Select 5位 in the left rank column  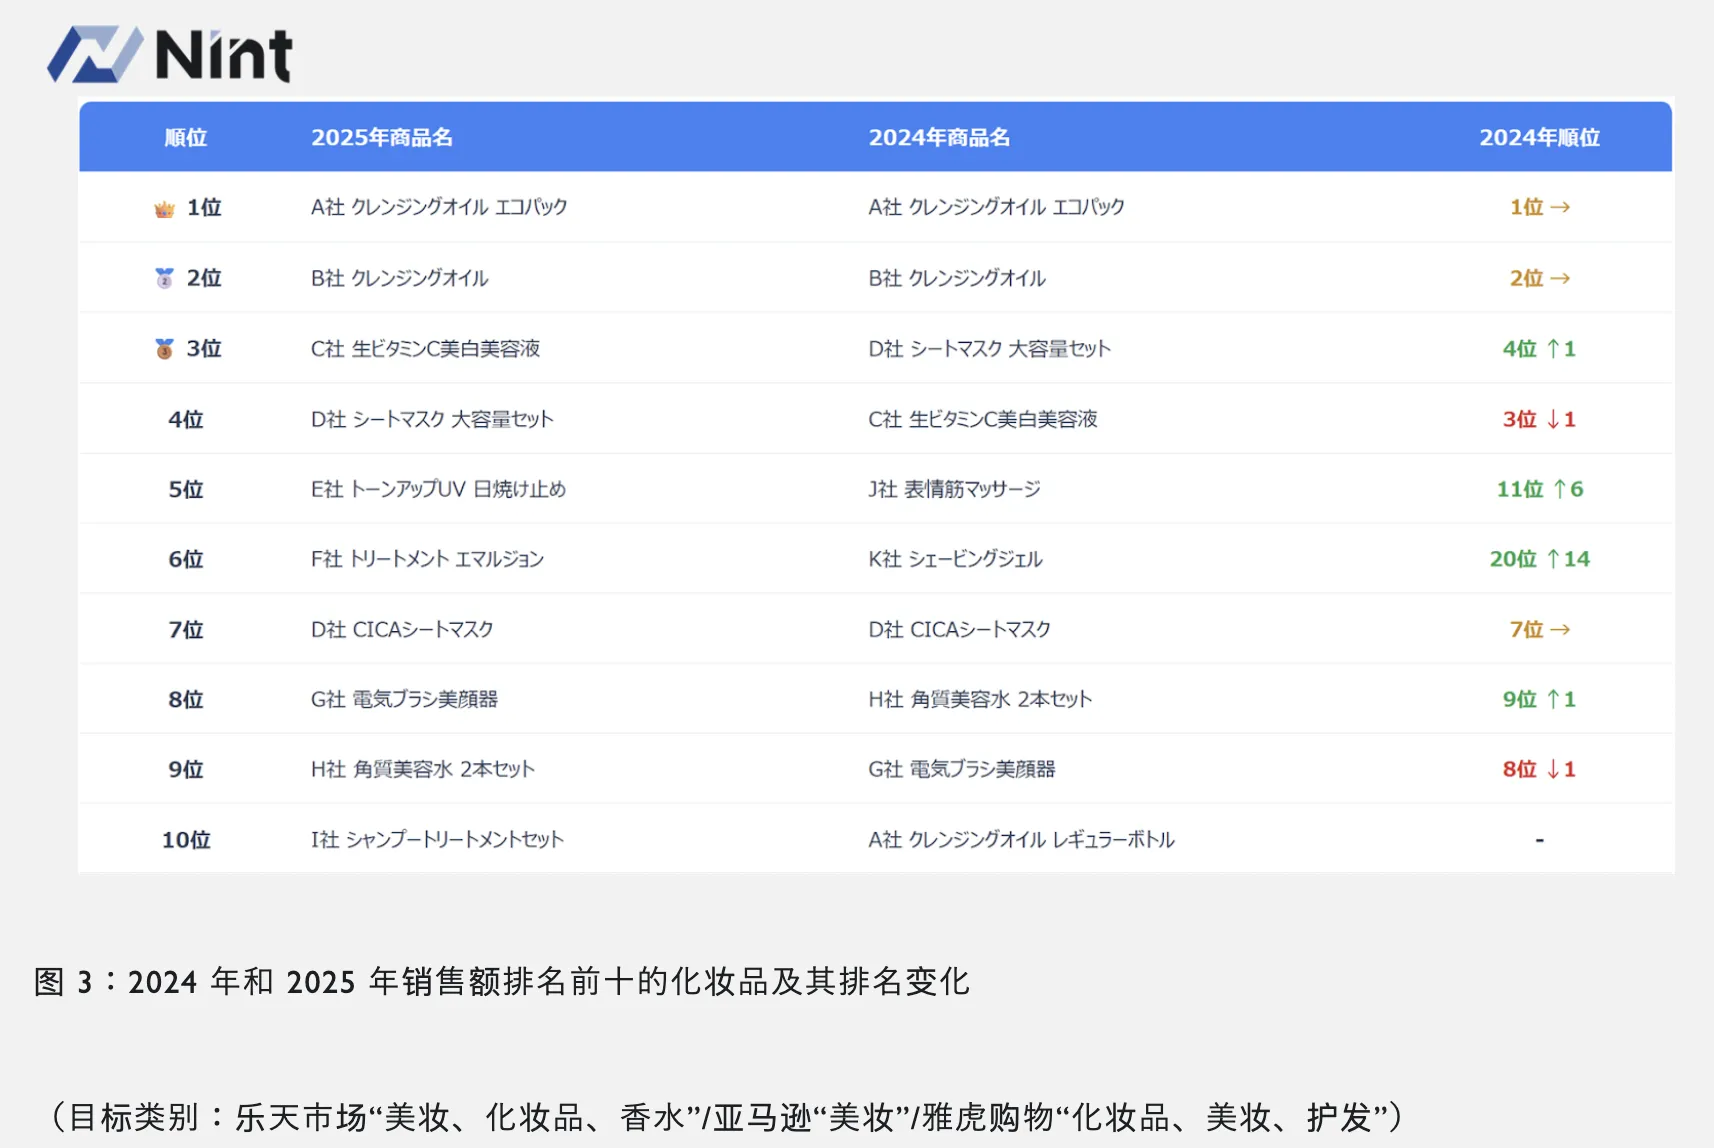186,489
